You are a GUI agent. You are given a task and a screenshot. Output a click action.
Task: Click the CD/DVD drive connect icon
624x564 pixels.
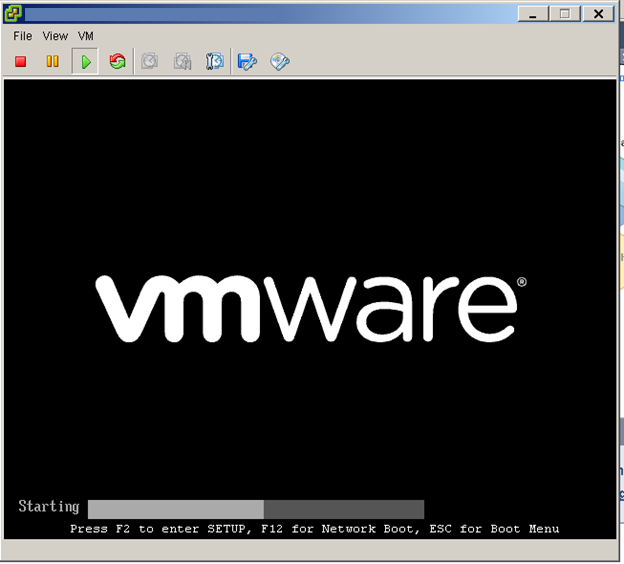(280, 61)
